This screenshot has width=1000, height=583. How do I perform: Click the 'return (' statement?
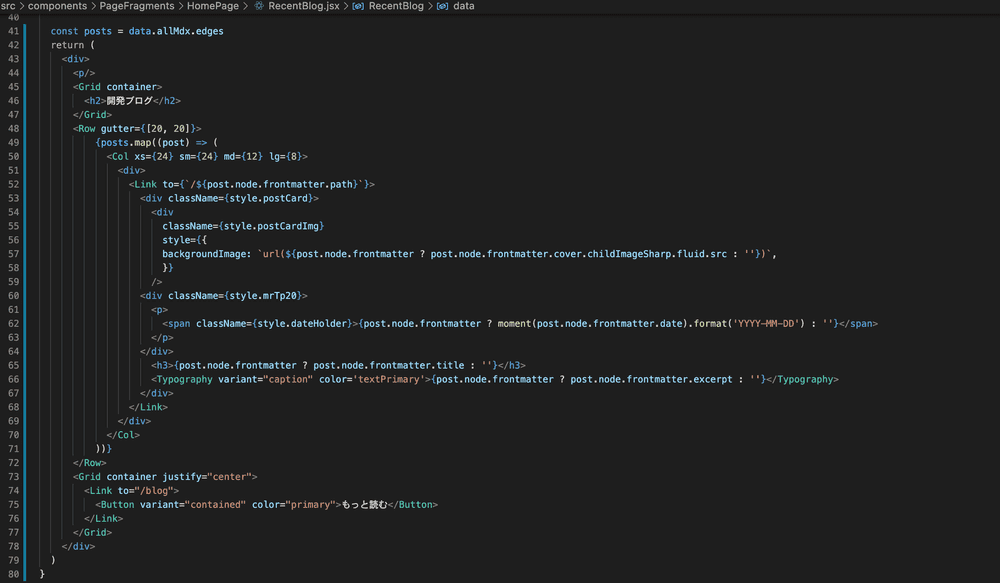pyautogui.click(x=73, y=45)
